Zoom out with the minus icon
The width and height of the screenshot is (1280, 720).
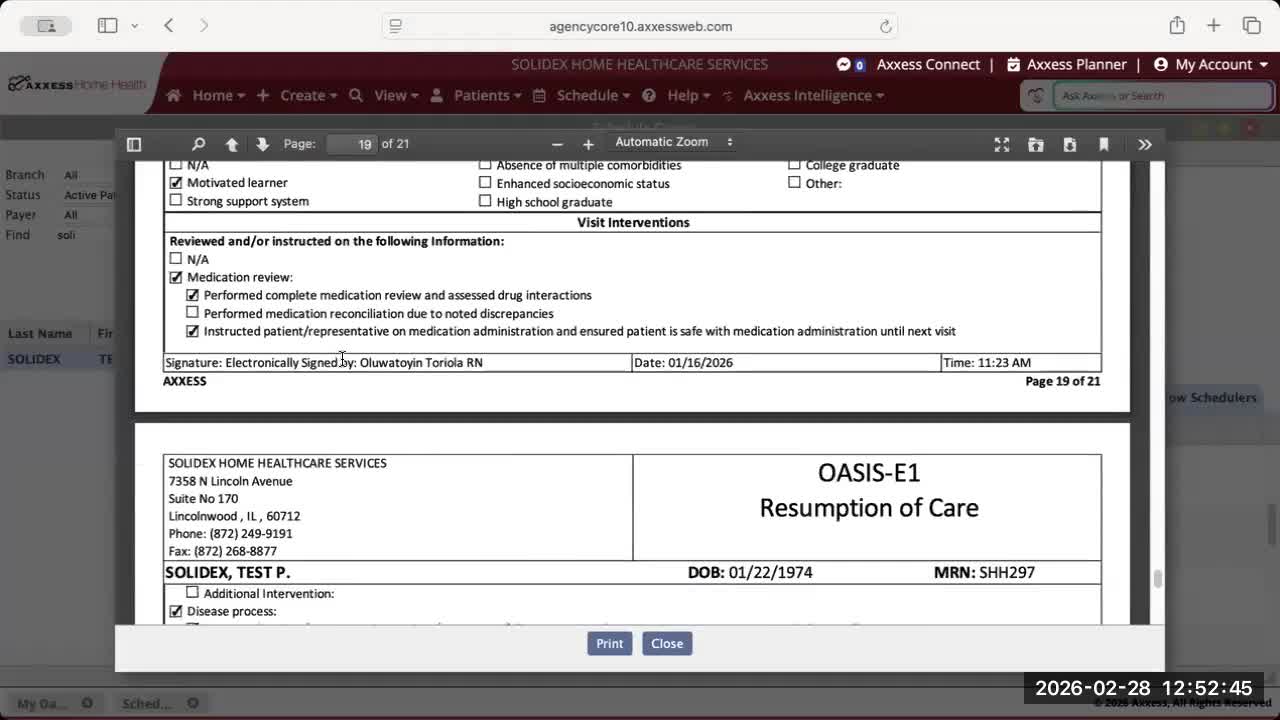(557, 144)
